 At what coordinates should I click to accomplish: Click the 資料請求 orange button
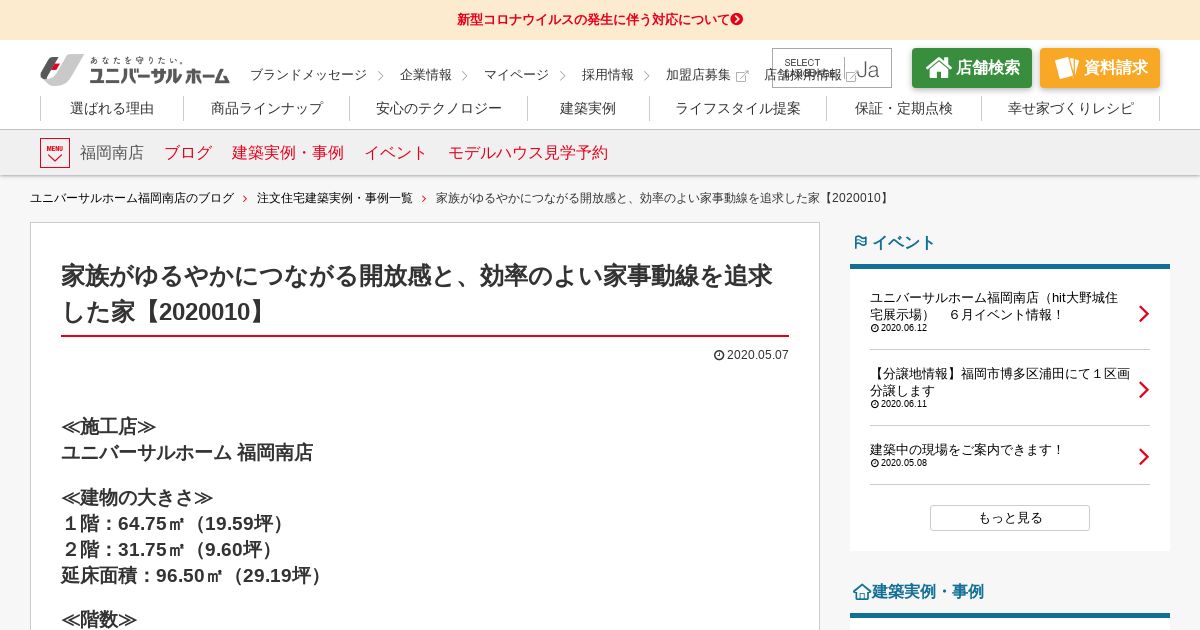[x=1100, y=68]
